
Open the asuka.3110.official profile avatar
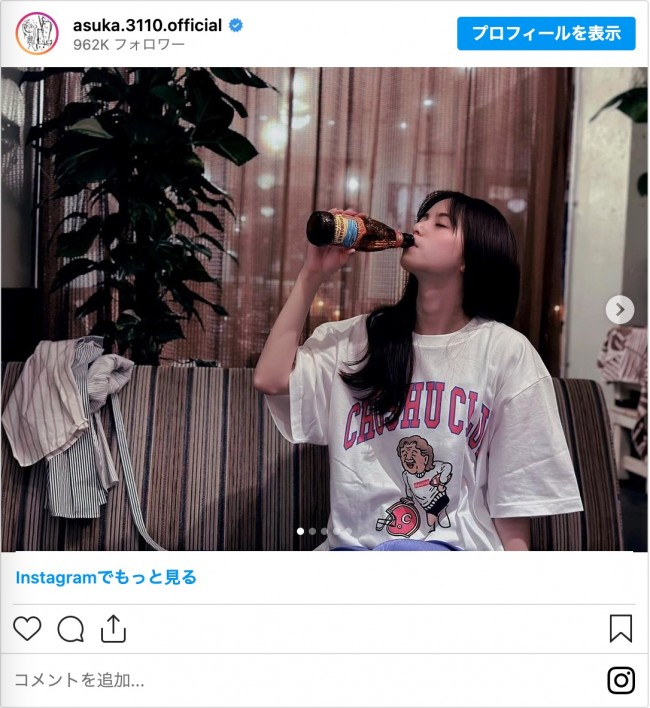pos(37,33)
